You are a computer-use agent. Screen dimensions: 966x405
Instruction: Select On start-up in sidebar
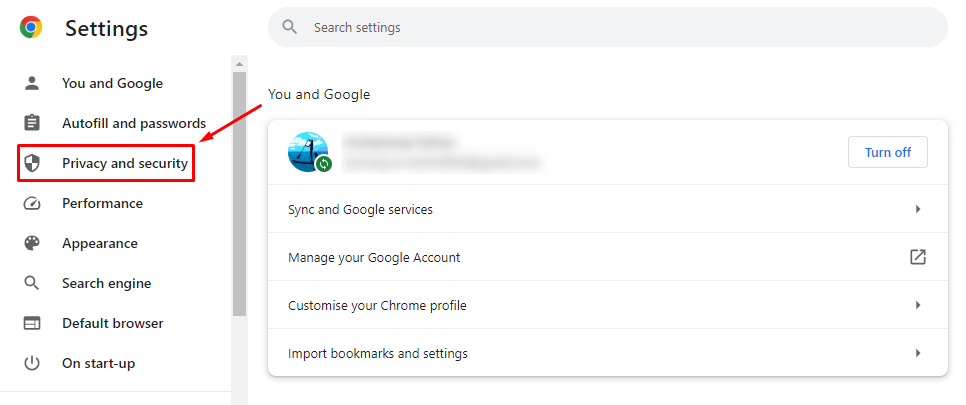point(99,364)
